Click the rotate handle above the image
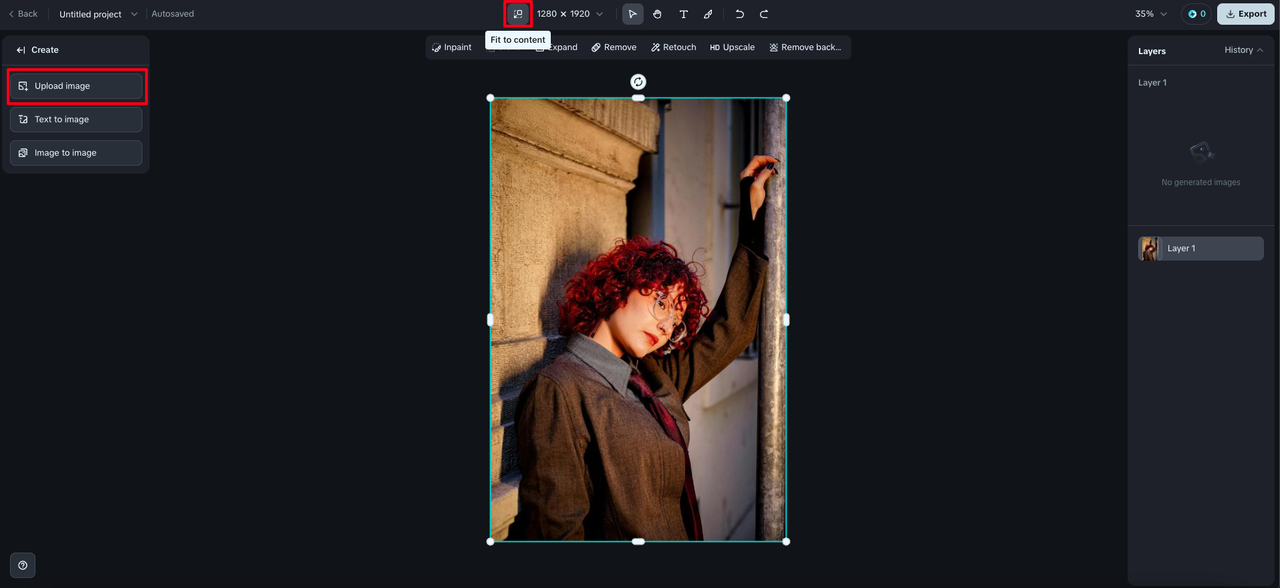The height and width of the screenshot is (588, 1280). coord(638,82)
